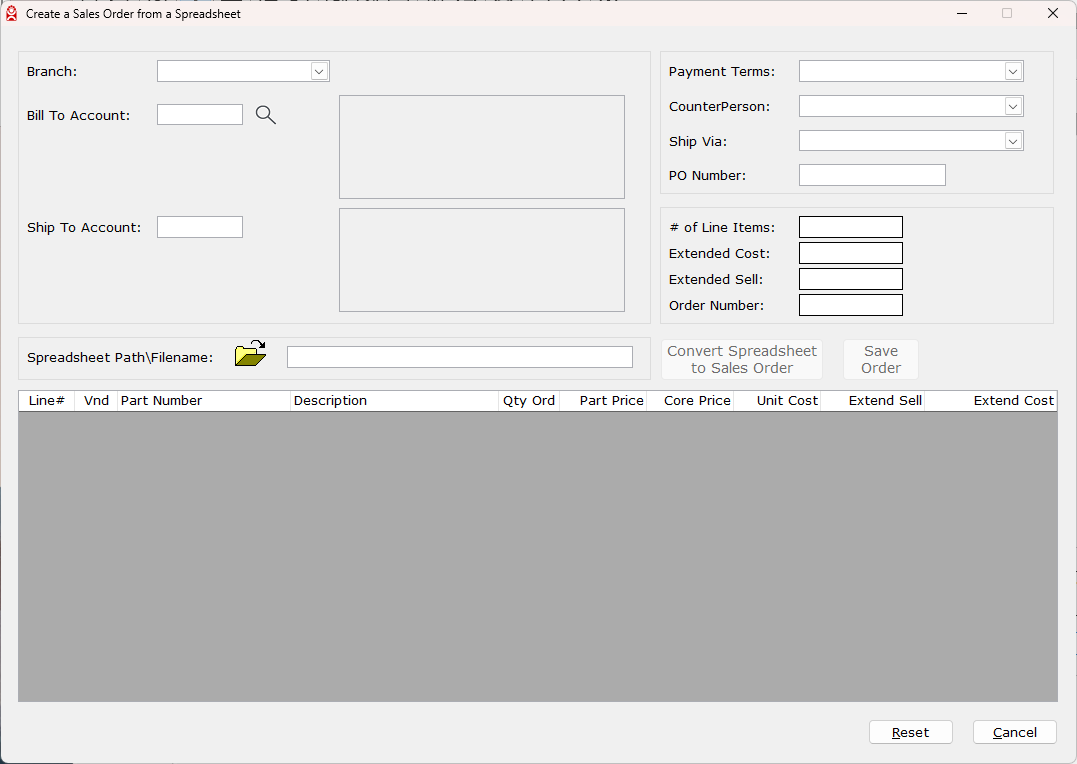
Task: Open the Ship Via dropdown list
Action: pos(1013,141)
